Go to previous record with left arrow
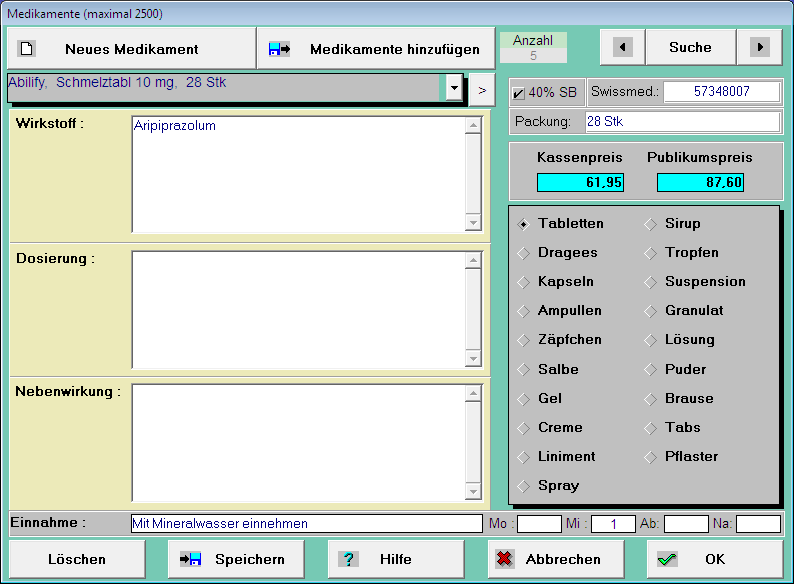The image size is (794, 584). point(622,47)
